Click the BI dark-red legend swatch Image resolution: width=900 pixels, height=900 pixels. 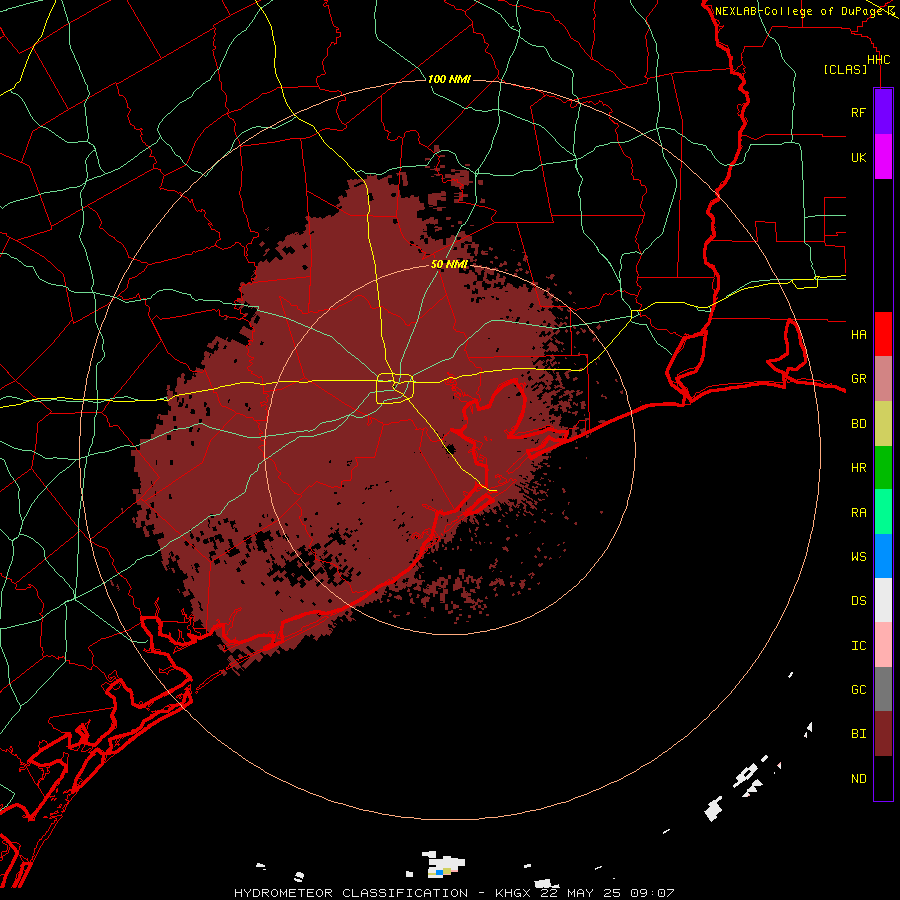pyautogui.click(x=883, y=734)
